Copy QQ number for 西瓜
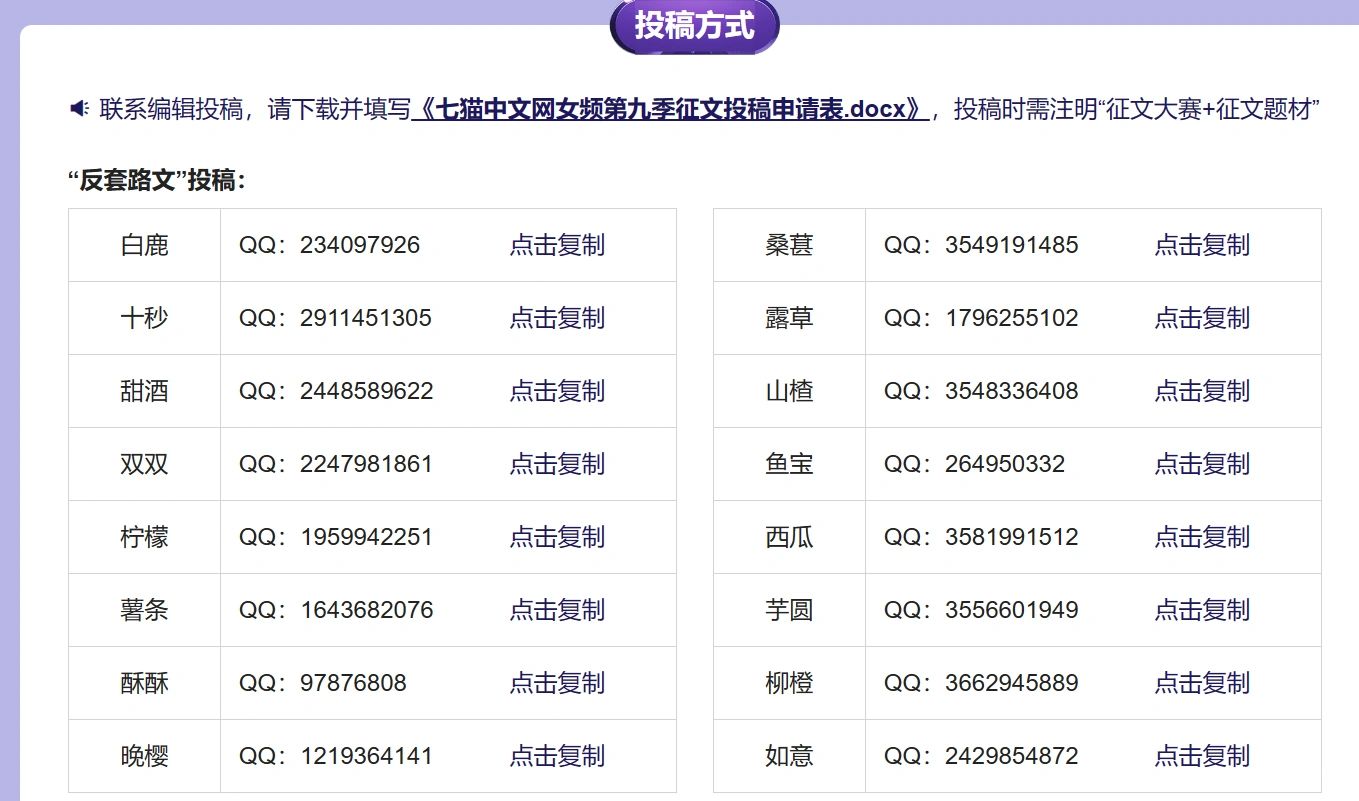Viewport: 1359px width, 801px height. click(x=1202, y=537)
